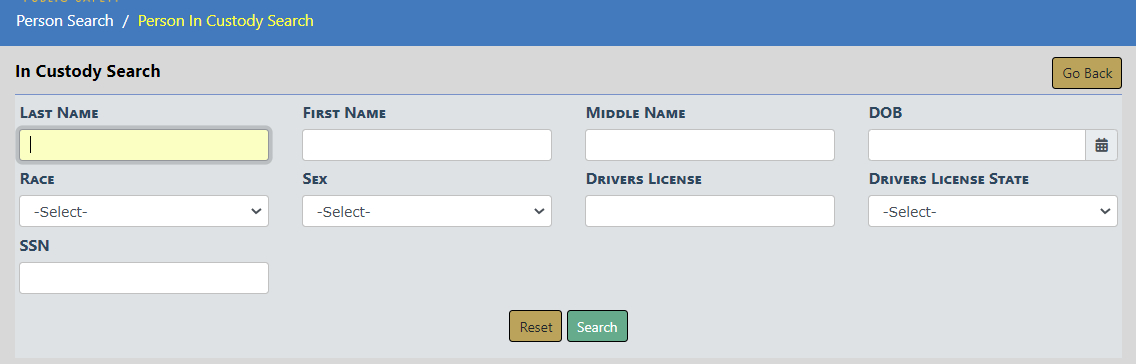
Task: Click into the First Name field
Action: click(427, 145)
